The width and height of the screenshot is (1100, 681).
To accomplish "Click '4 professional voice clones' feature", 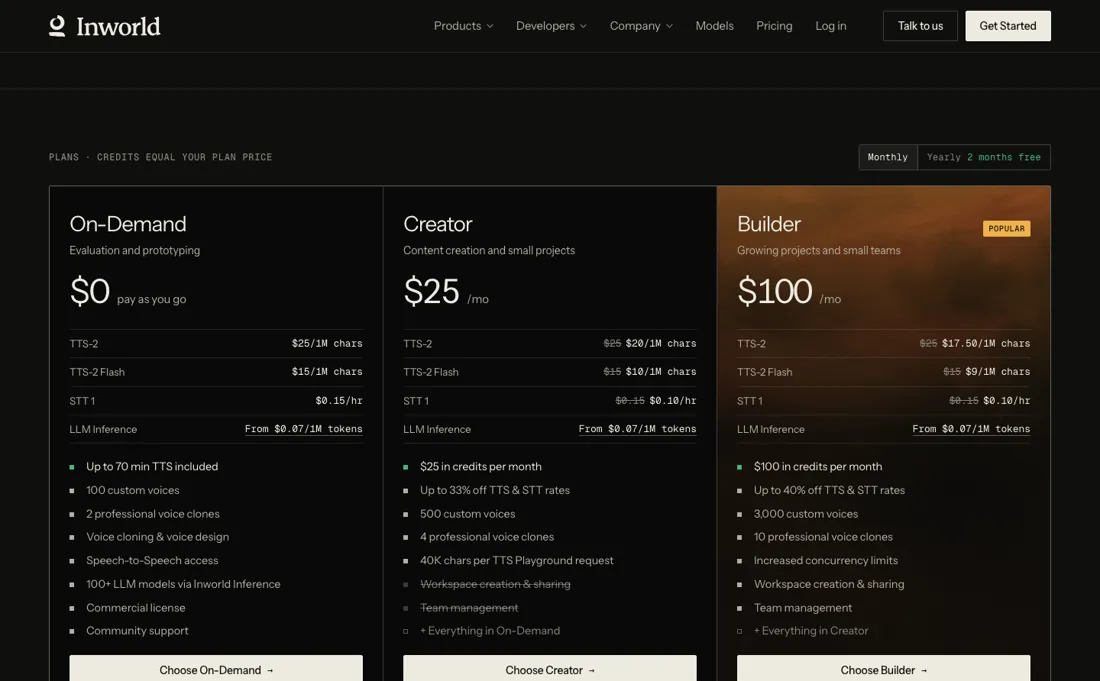I will 487,537.
